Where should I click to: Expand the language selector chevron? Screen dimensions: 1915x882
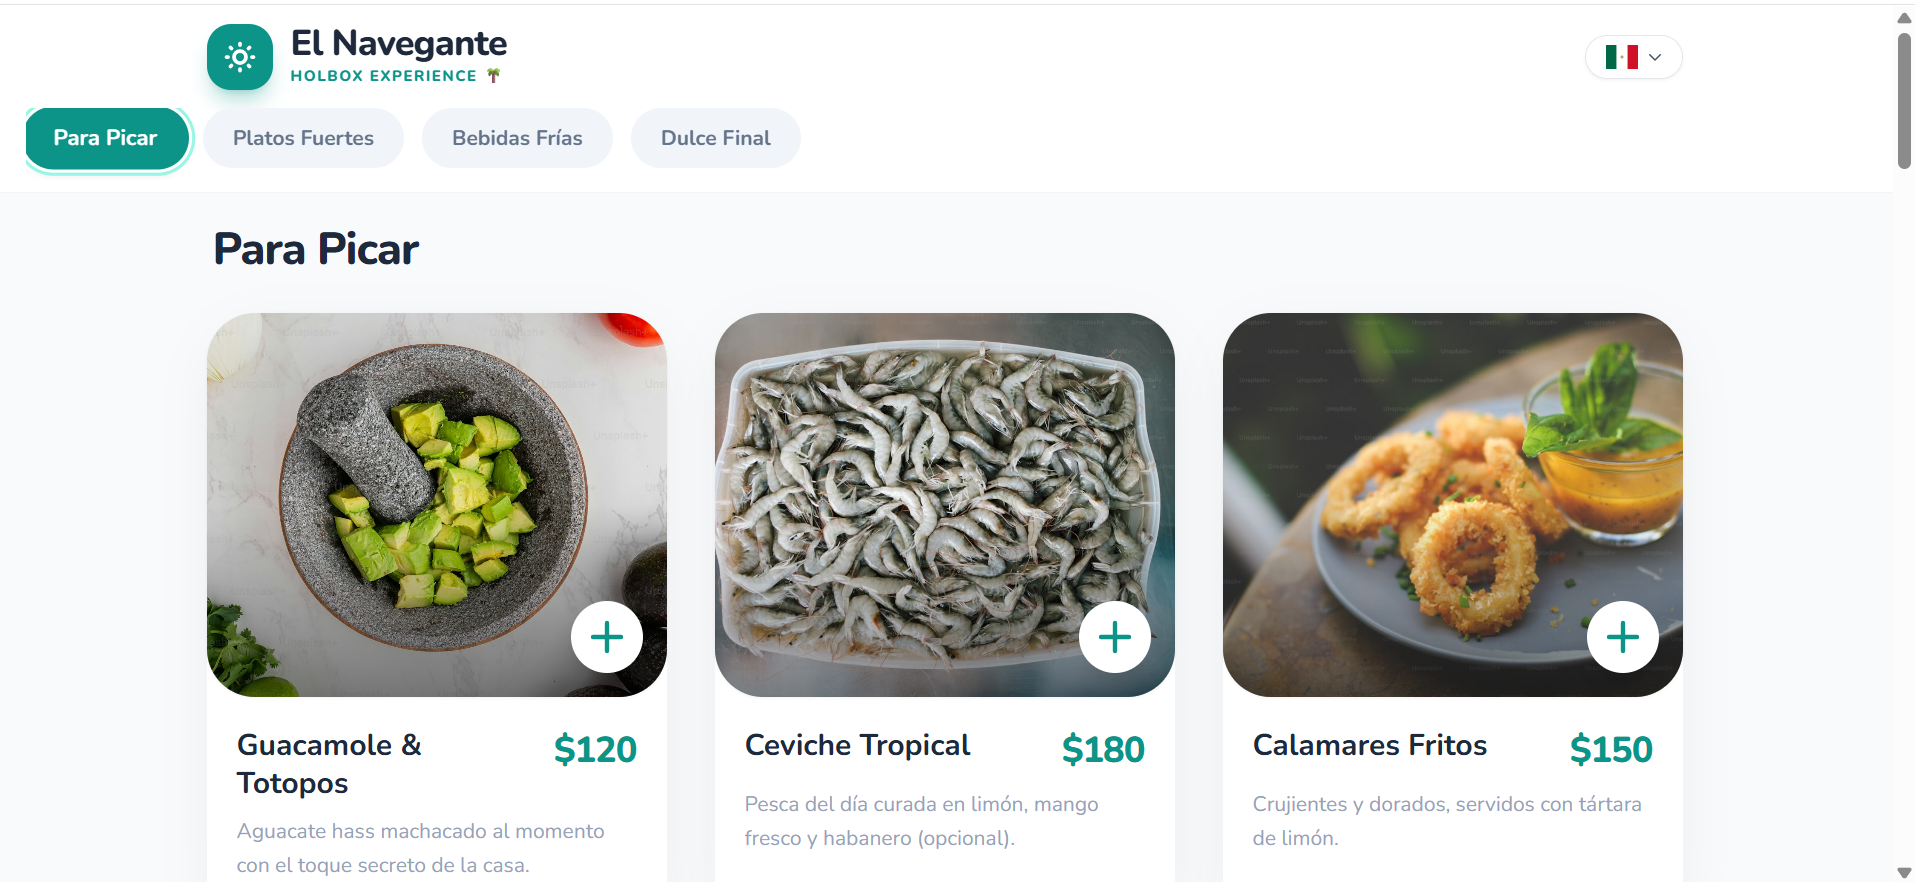coord(1655,57)
